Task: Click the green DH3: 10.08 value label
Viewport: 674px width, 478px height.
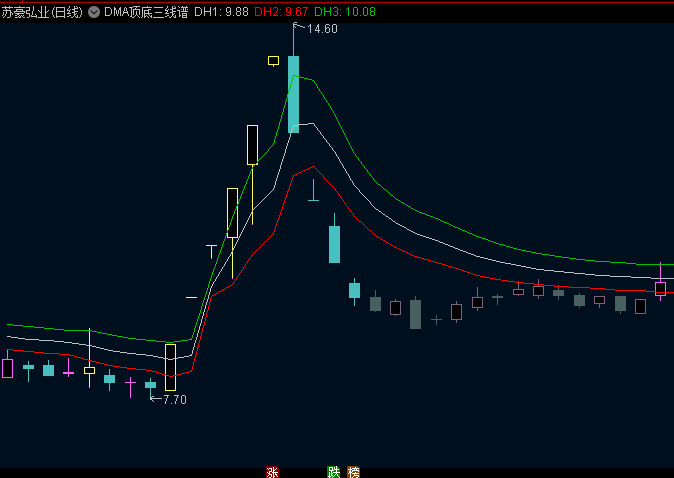Action: pos(345,12)
